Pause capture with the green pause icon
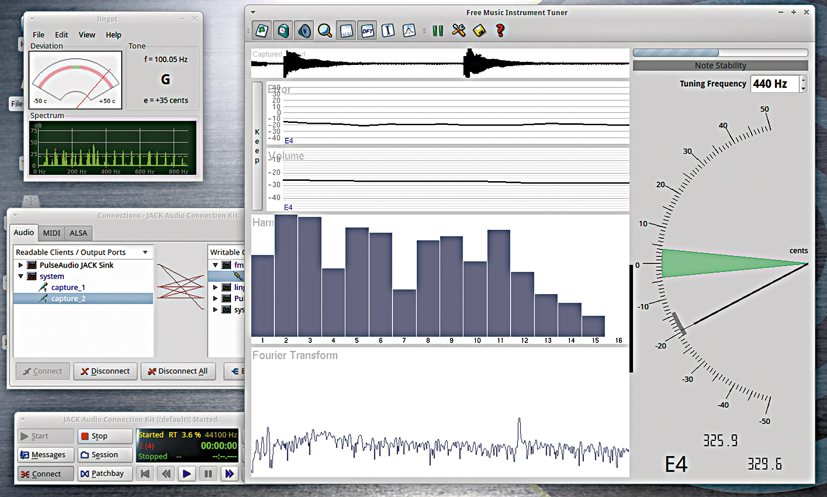This screenshot has height=497, width=827. pos(438,31)
